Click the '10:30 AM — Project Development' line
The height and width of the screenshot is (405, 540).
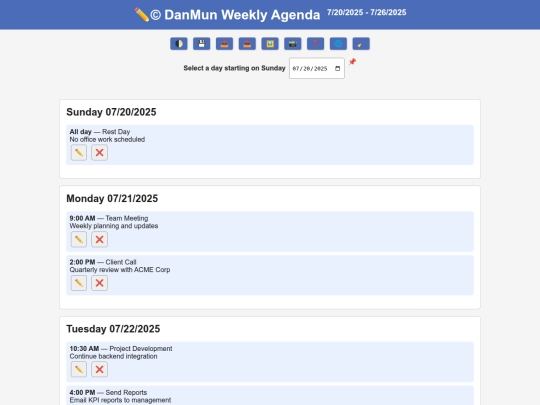click(x=121, y=349)
